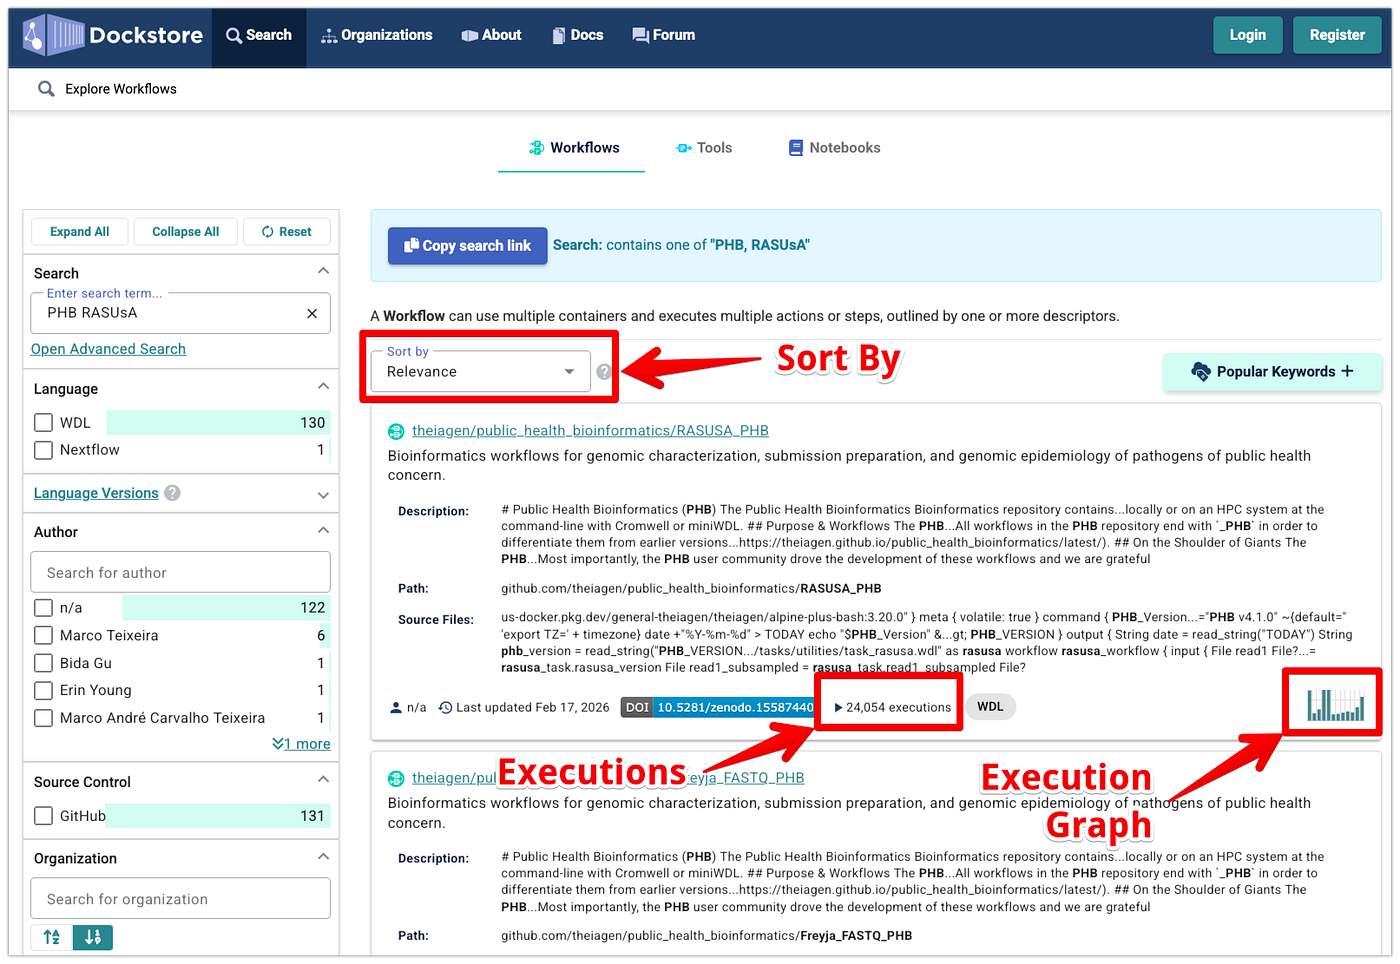
Task: Click the Popular Keywords plus icon
Action: click(x=1348, y=371)
